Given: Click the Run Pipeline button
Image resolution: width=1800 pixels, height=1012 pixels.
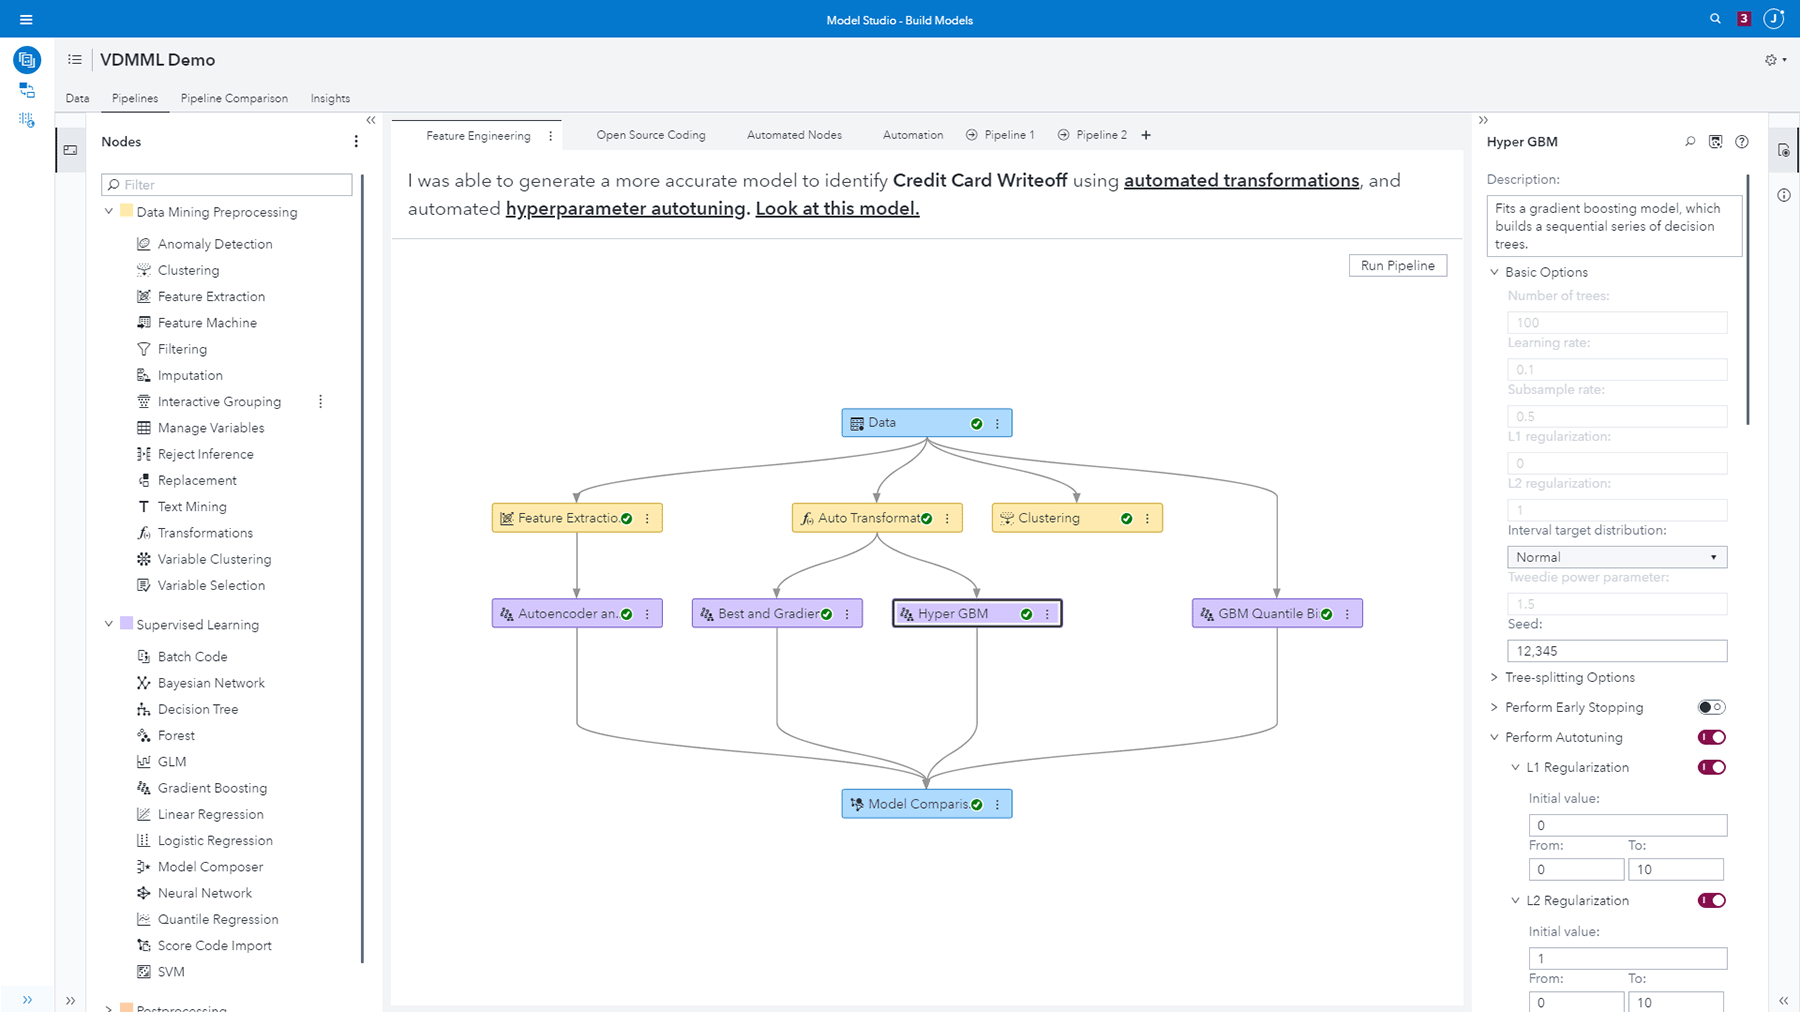Looking at the screenshot, I should pos(1397,265).
